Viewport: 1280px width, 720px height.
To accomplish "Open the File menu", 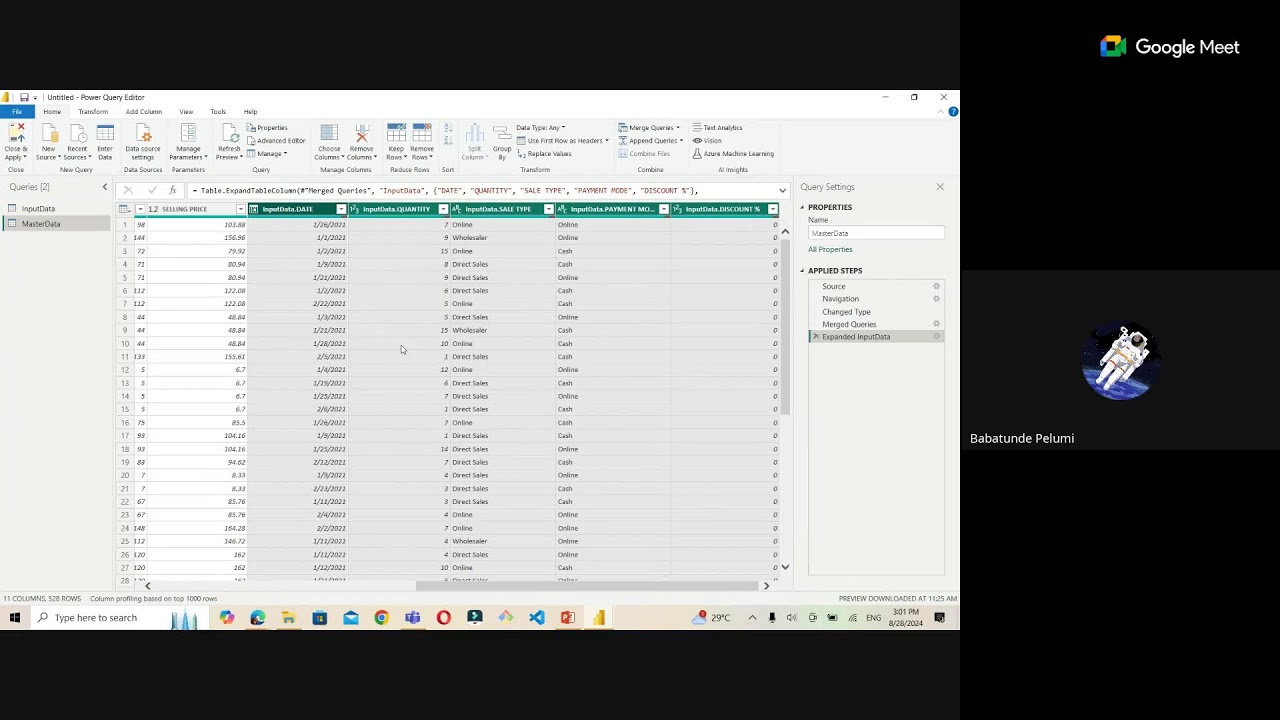I will (17, 112).
